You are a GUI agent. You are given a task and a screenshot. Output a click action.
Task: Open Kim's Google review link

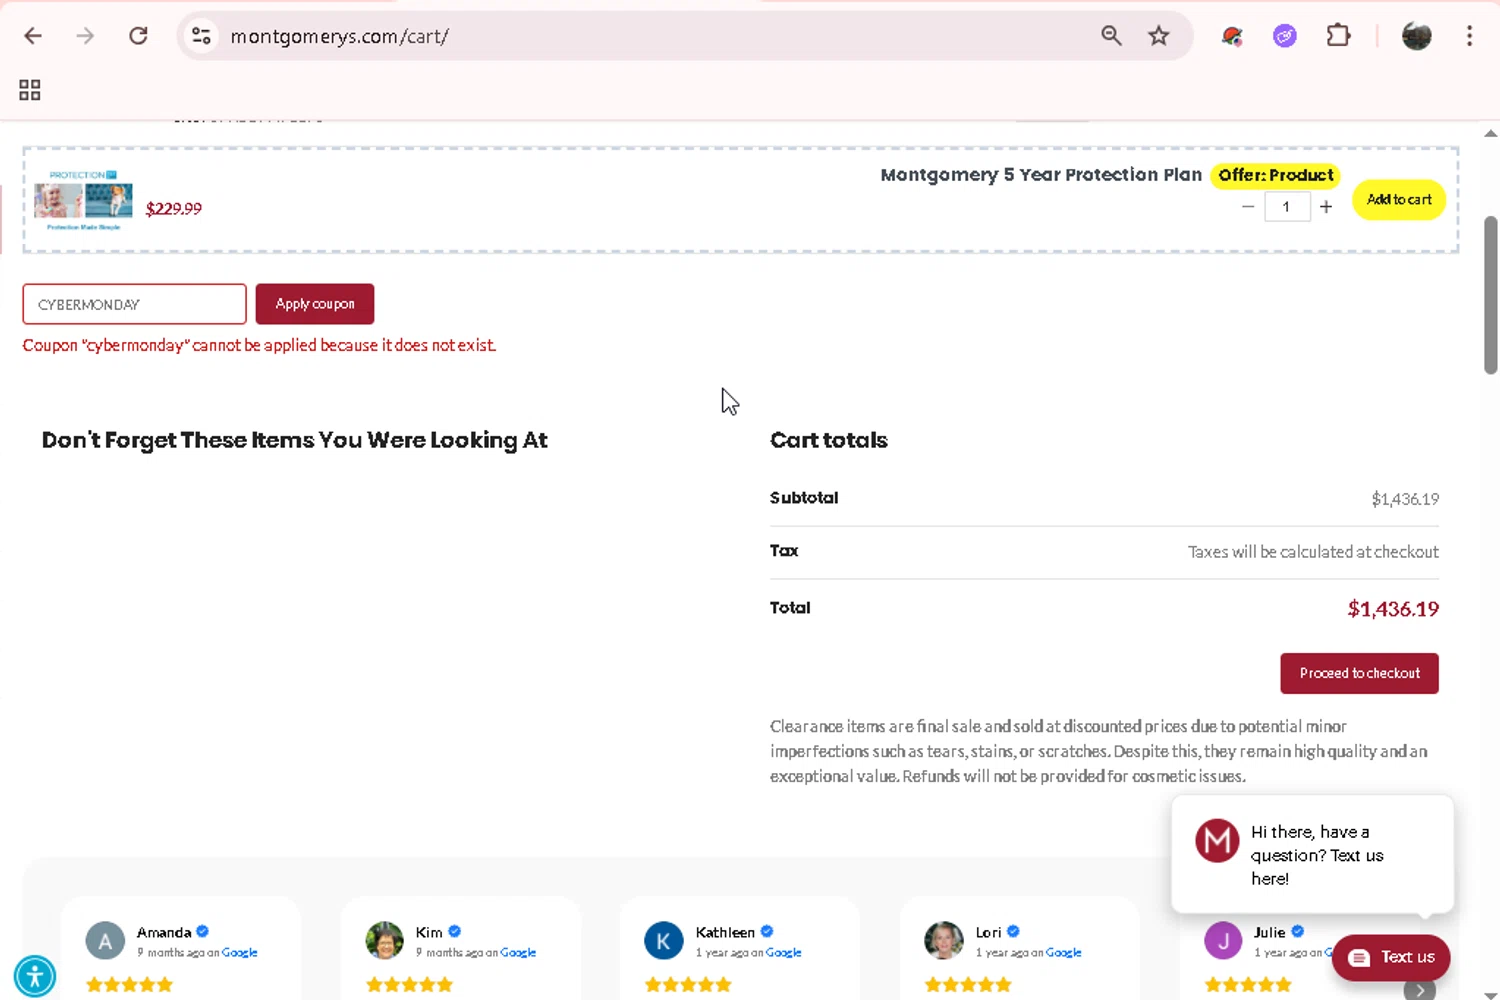[518, 953]
